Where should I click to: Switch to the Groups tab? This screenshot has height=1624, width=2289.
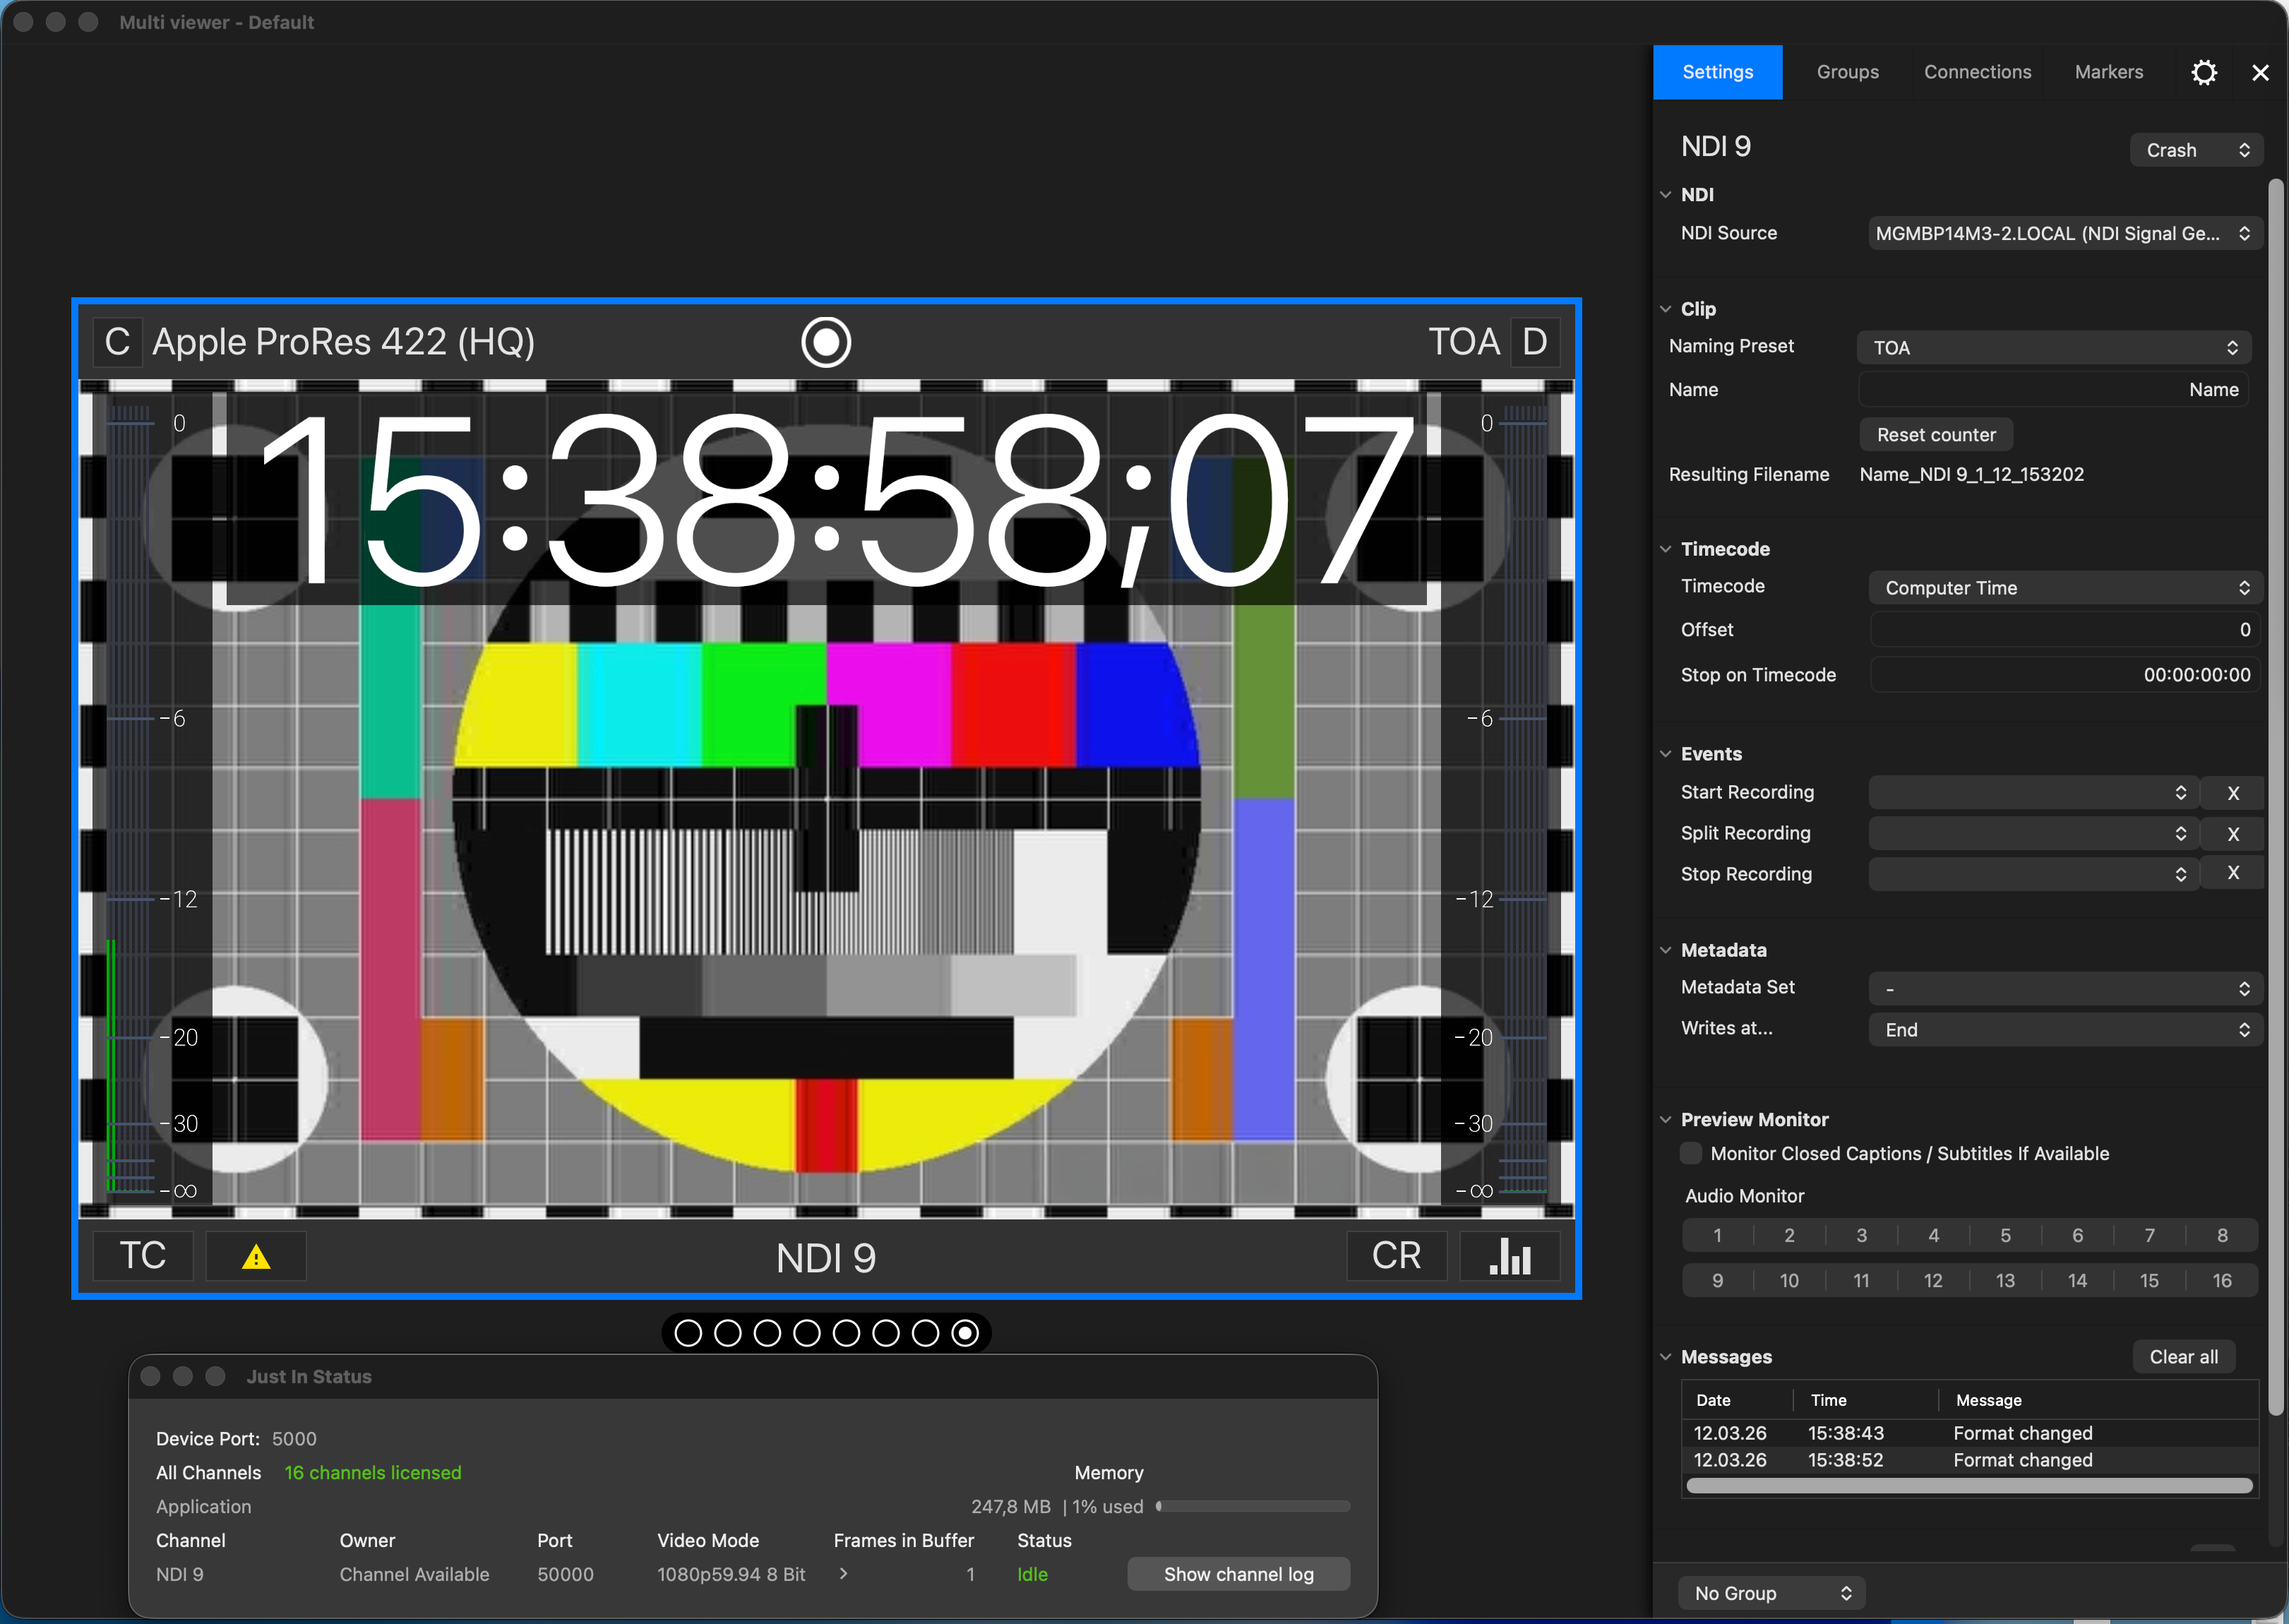coord(1847,72)
